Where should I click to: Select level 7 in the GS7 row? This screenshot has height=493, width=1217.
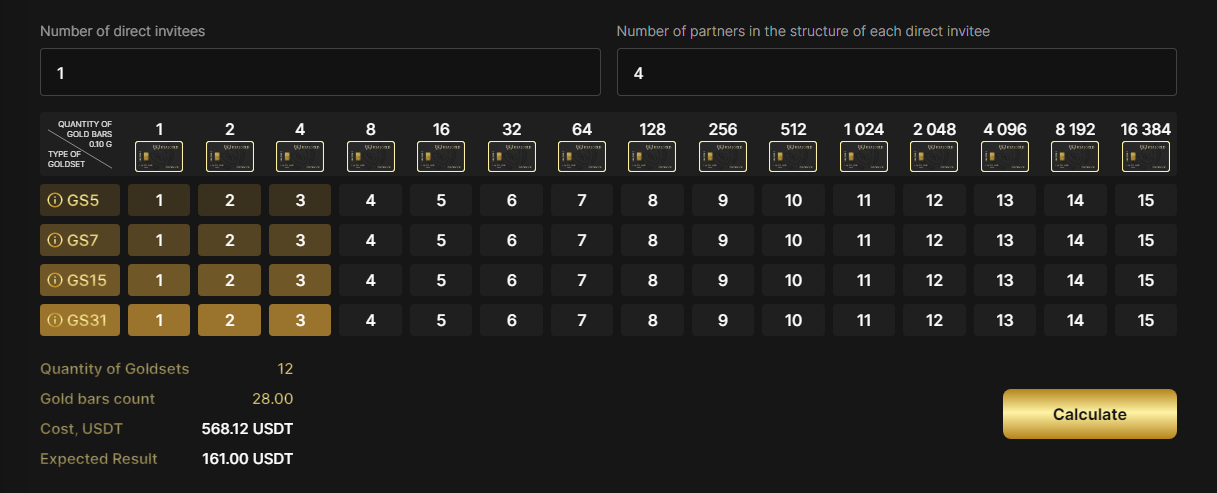[x=582, y=240]
